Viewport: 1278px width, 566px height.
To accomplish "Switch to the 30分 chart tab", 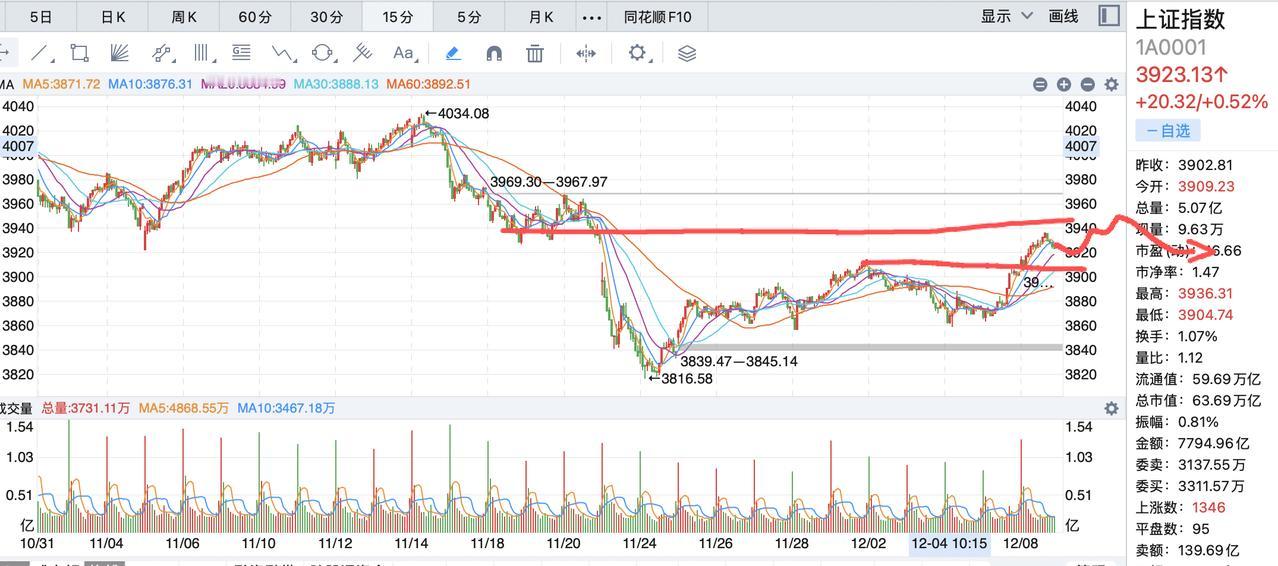I will coord(326,16).
